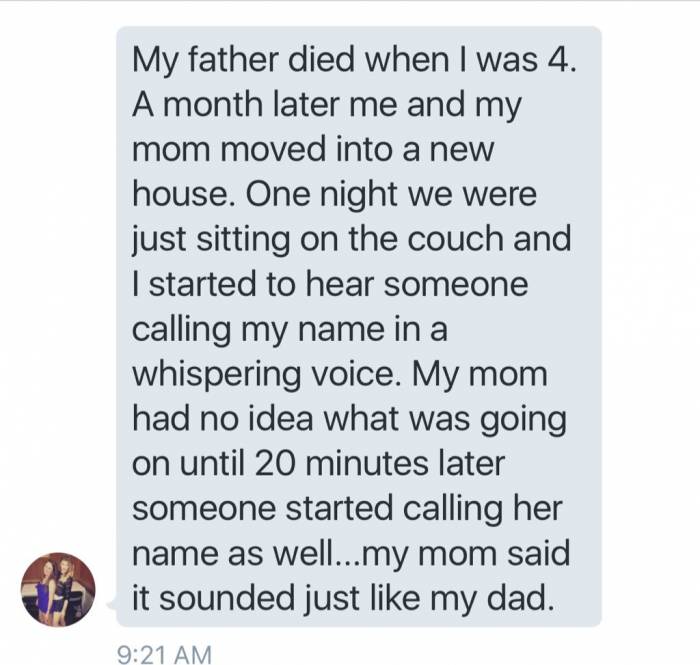Click the text 'mom moved into a new'

[x=313, y=150]
